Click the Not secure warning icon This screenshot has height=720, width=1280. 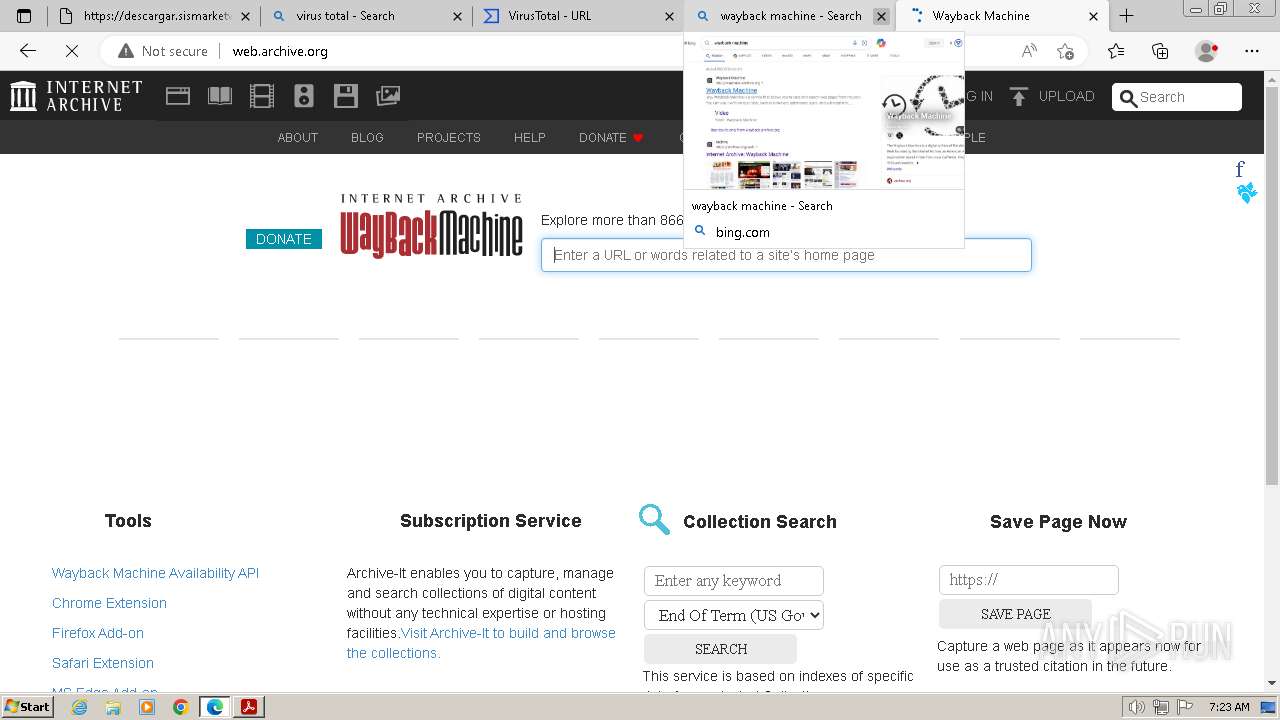pos(126,51)
